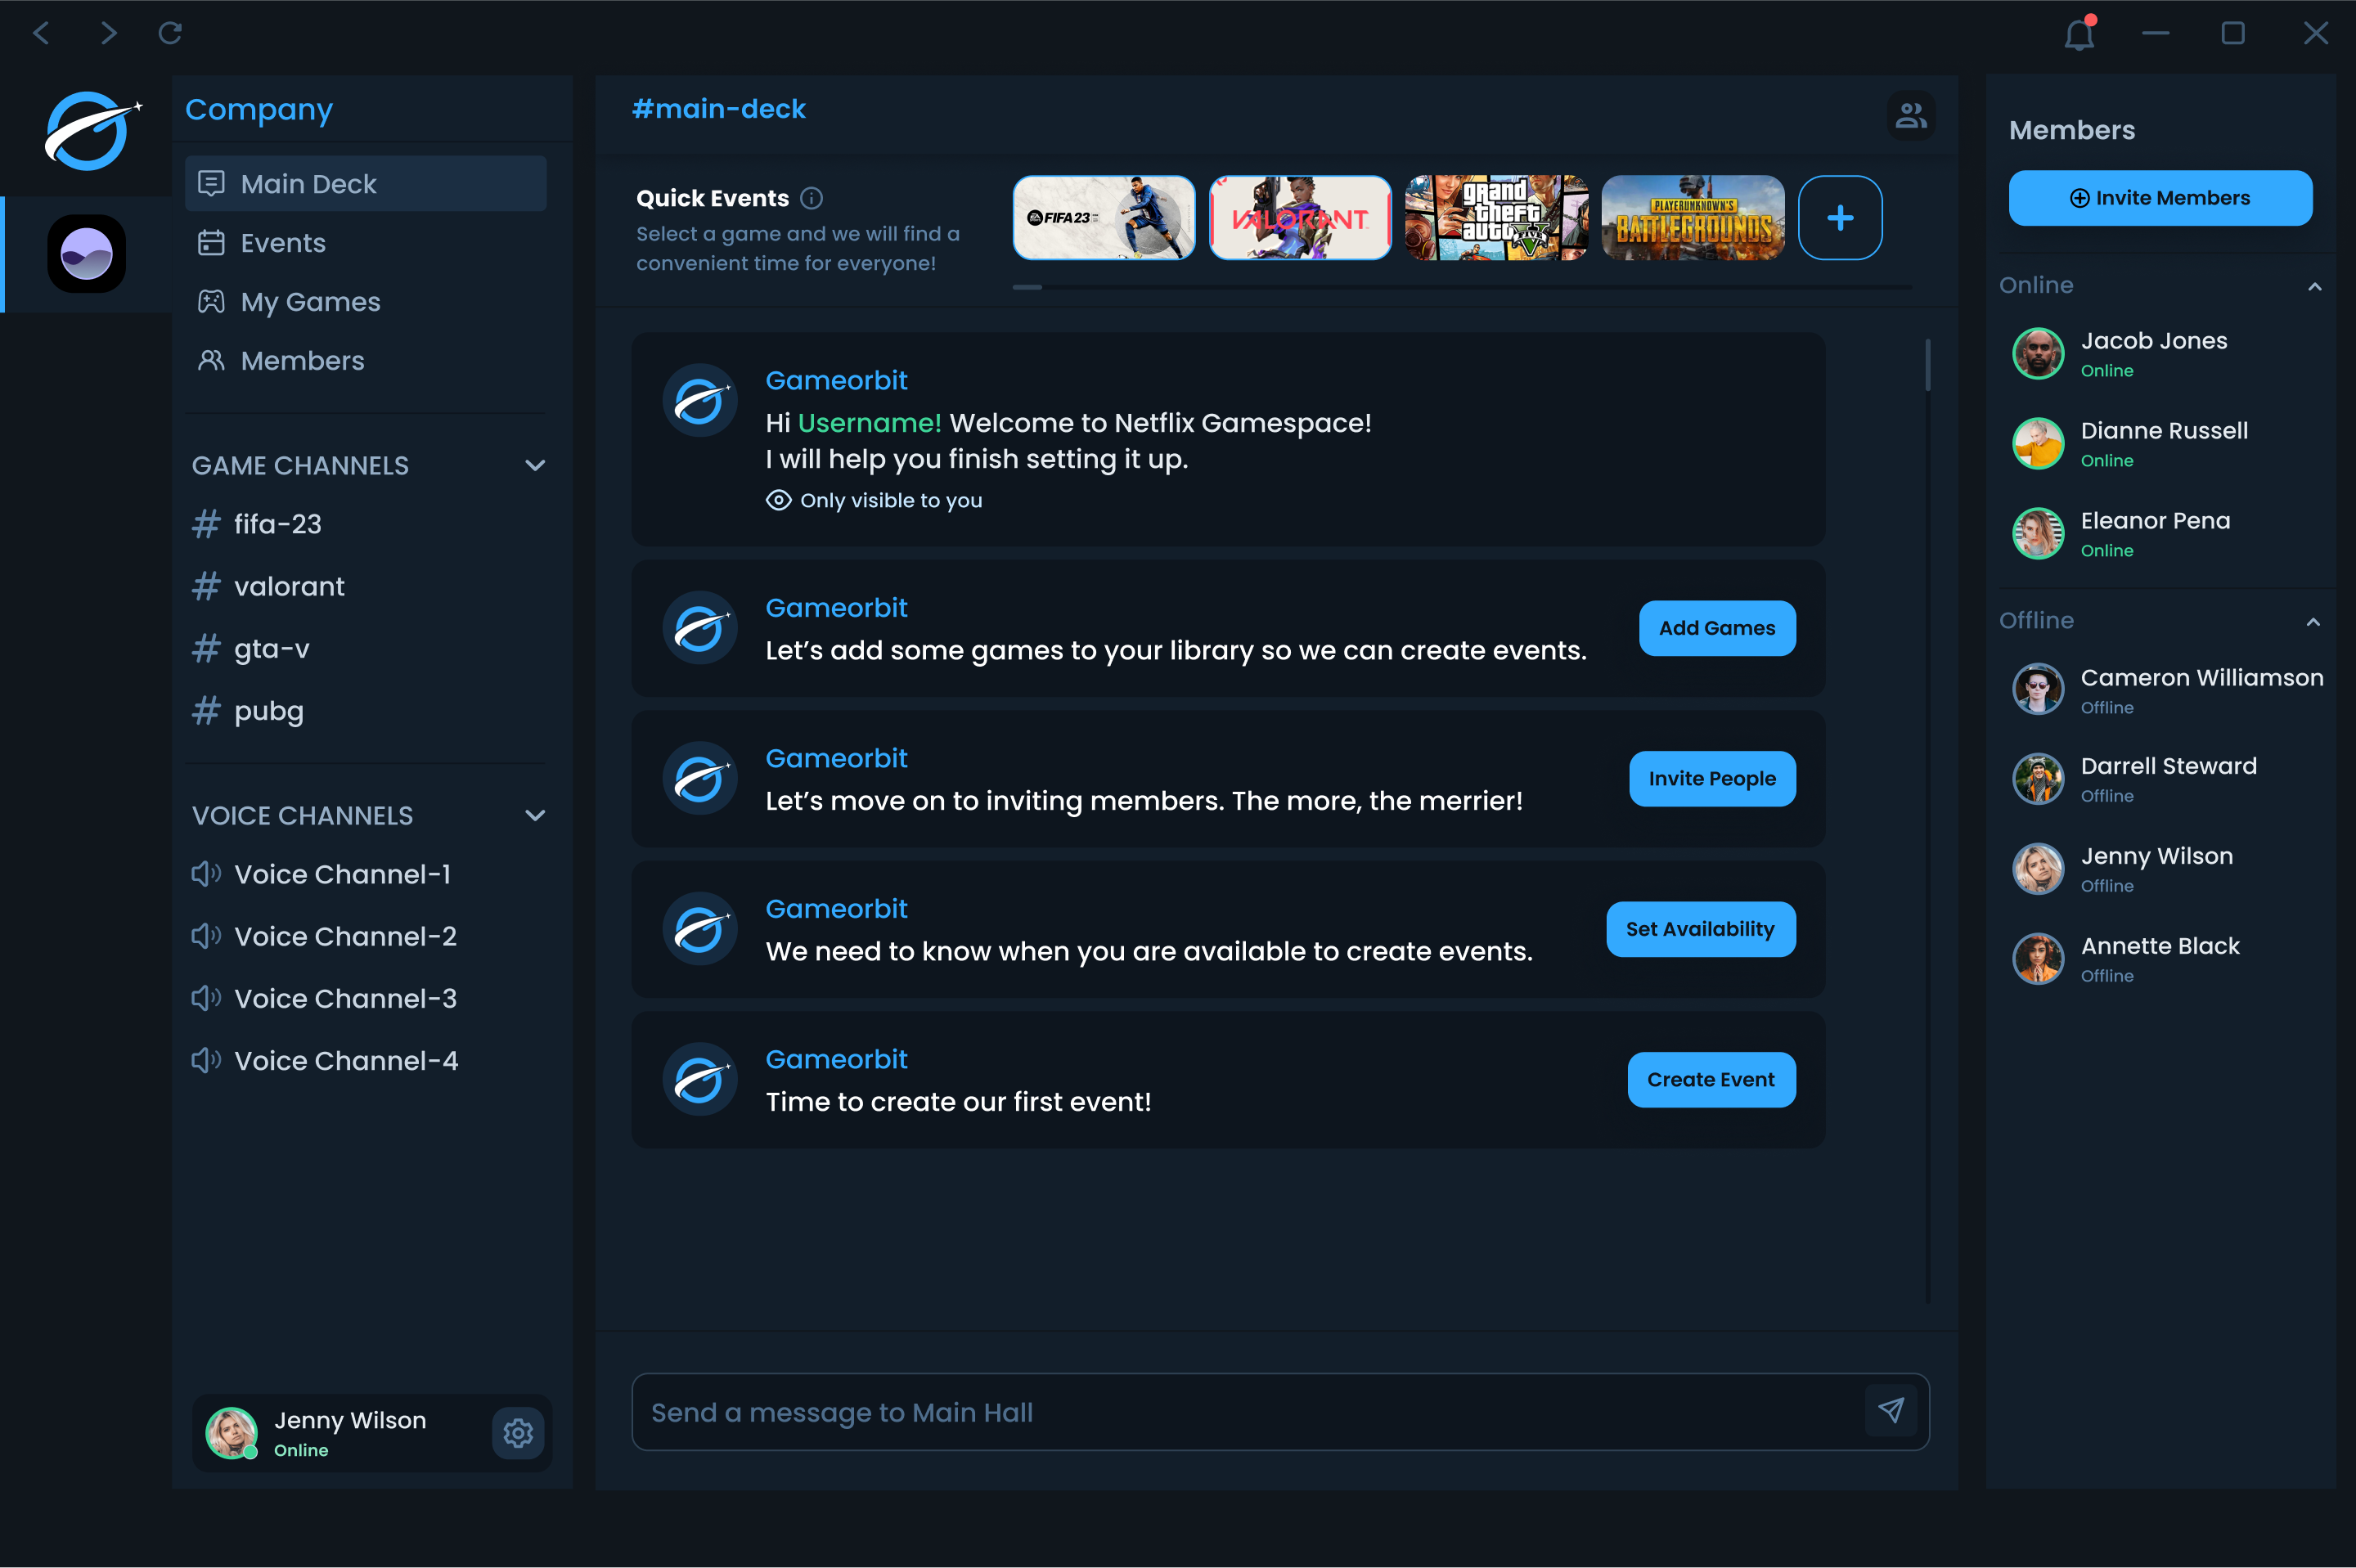Click Cameron Williamson's avatar
Viewport: 2356px width, 1568px height.
point(2038,689)
